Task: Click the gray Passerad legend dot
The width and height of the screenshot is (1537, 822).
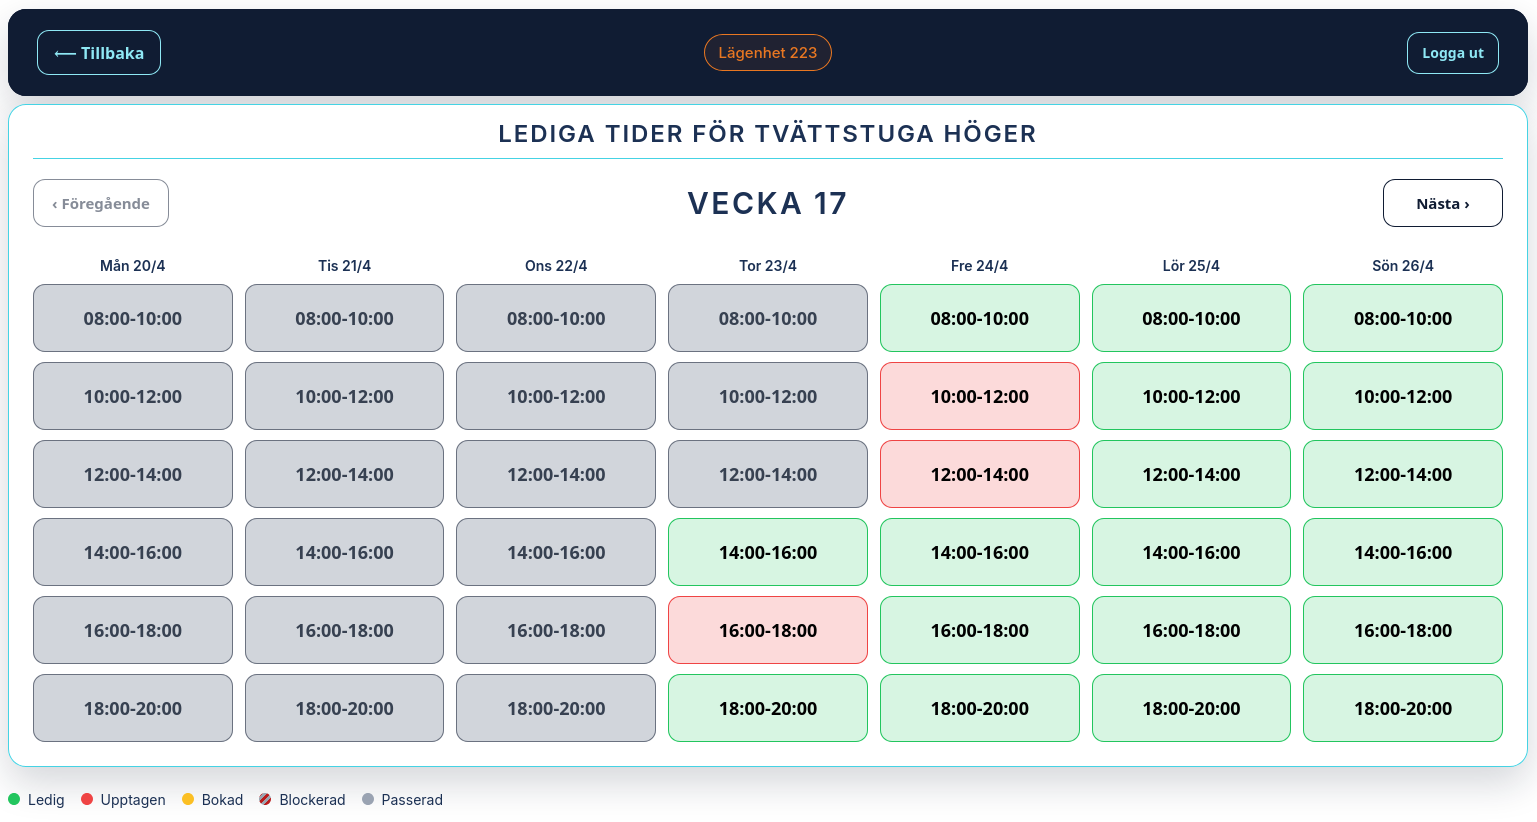Action: (368, 799)
